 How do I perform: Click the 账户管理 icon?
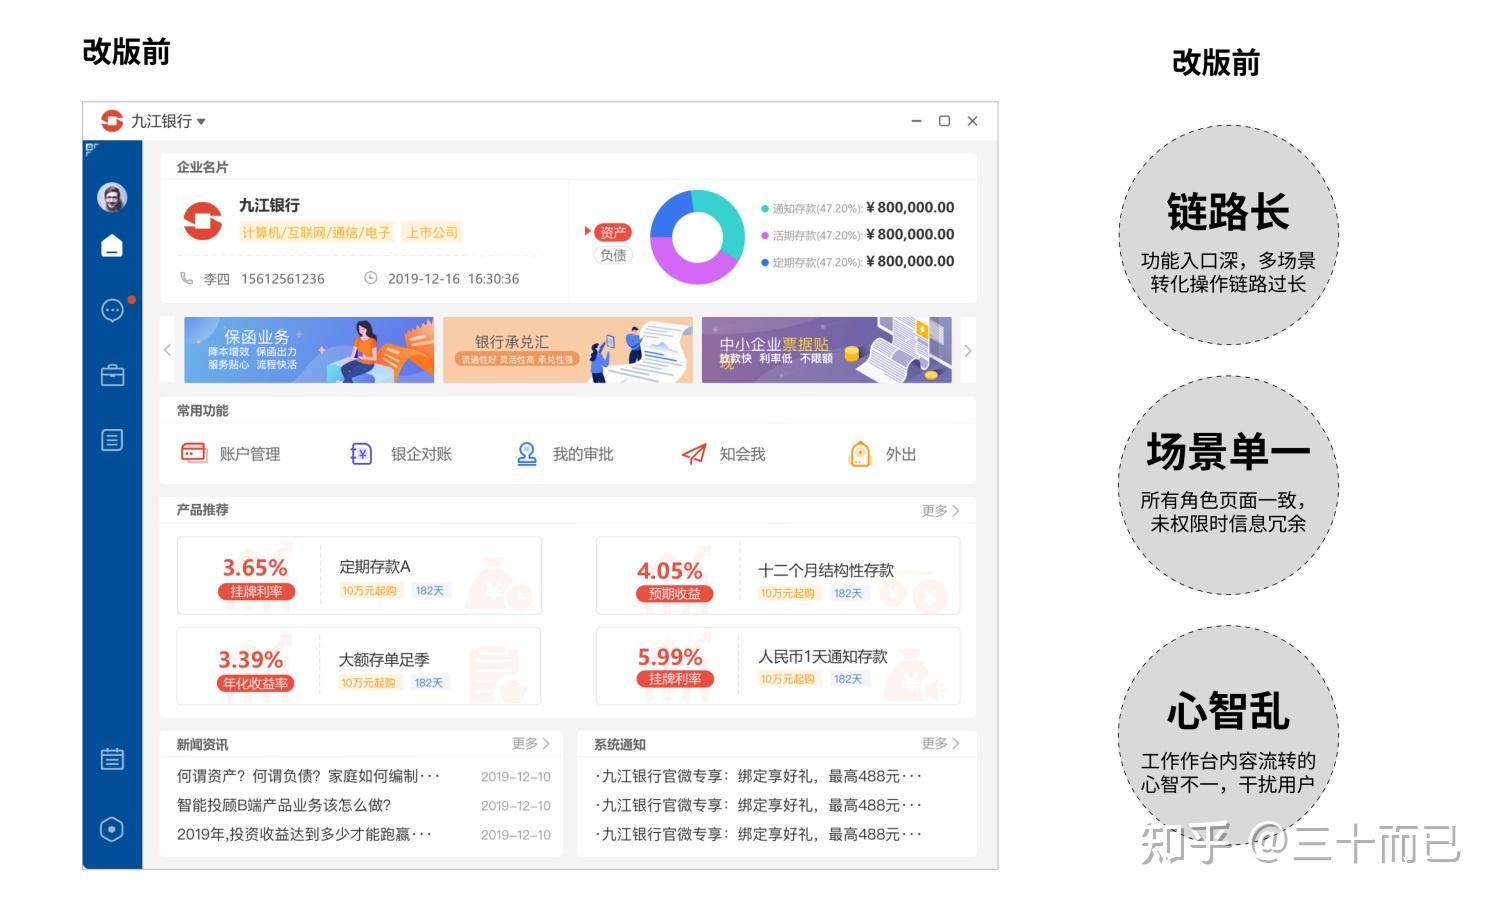click(x=193, y=453)
